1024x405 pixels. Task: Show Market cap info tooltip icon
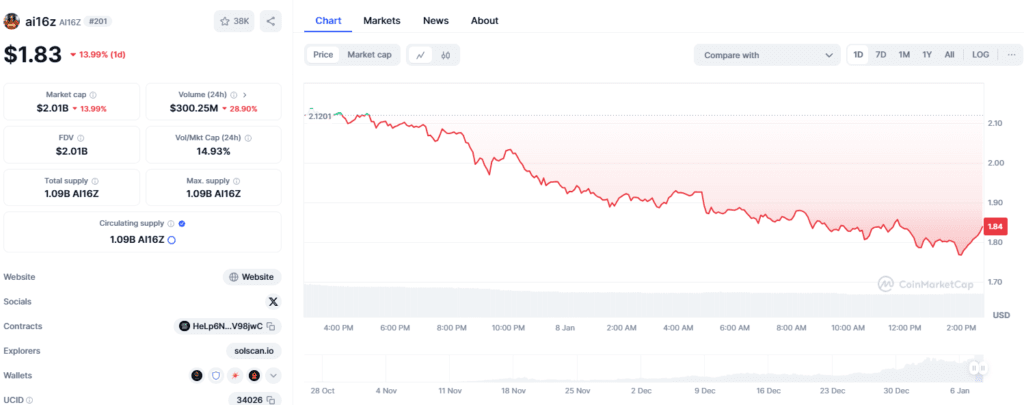point(93,95)
